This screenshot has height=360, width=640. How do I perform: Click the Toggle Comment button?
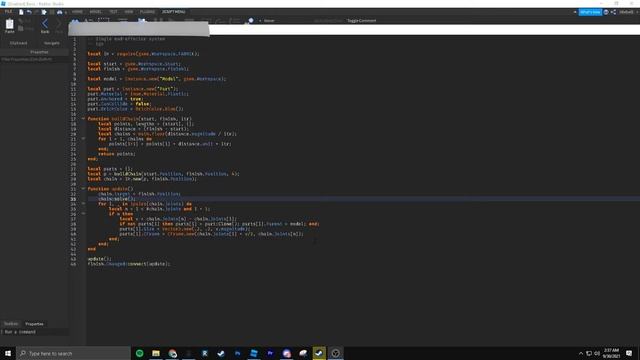coord(362,20)
